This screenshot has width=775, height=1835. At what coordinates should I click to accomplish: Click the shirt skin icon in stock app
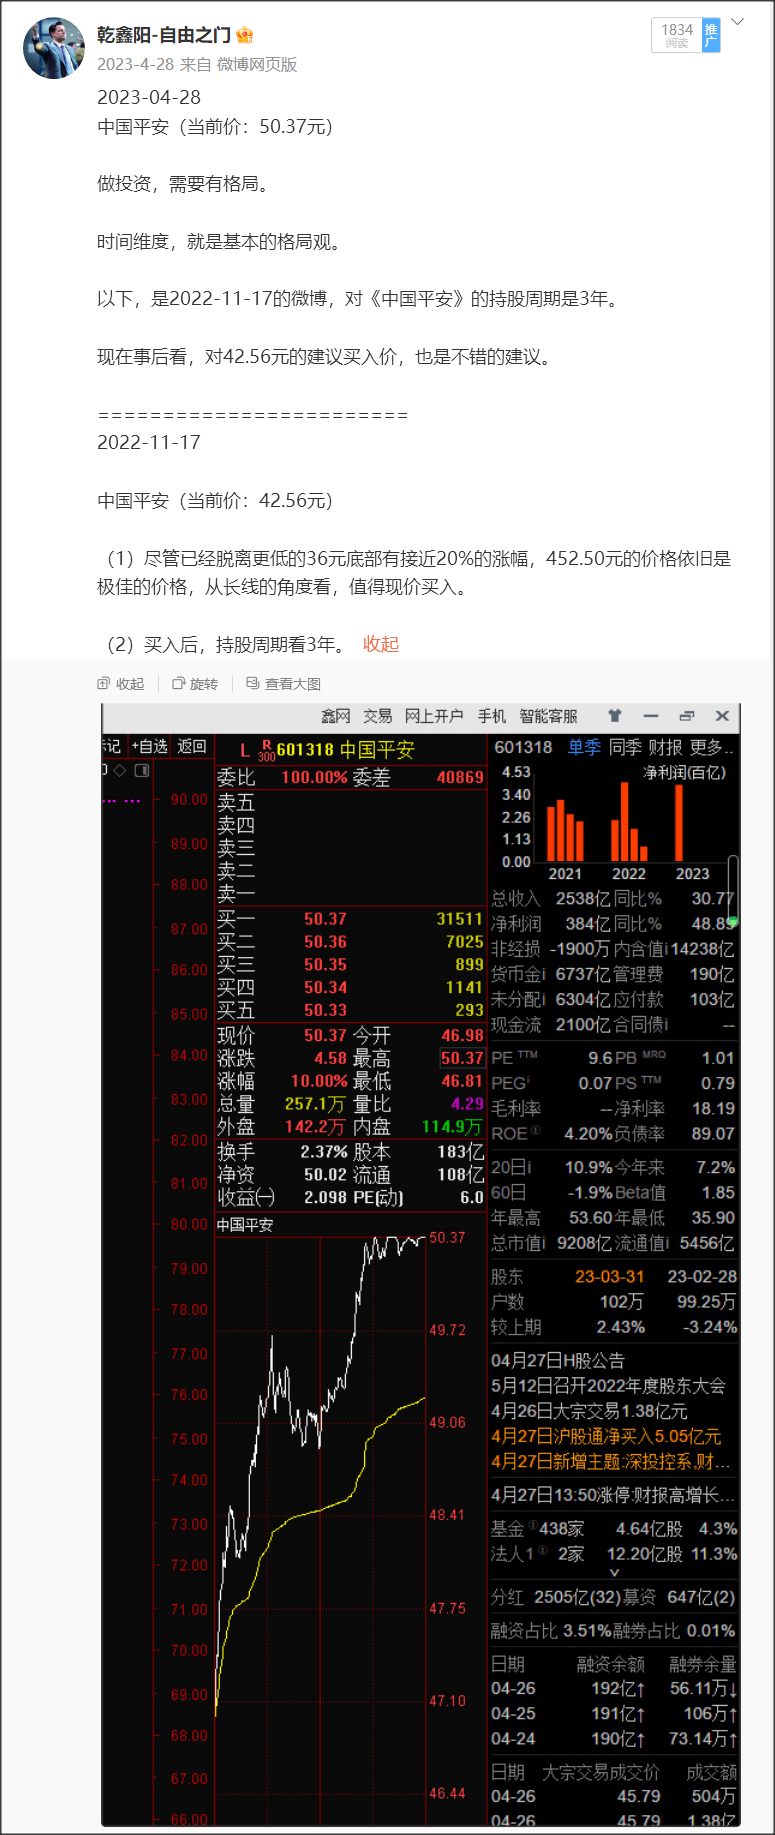tap(615, 716)
